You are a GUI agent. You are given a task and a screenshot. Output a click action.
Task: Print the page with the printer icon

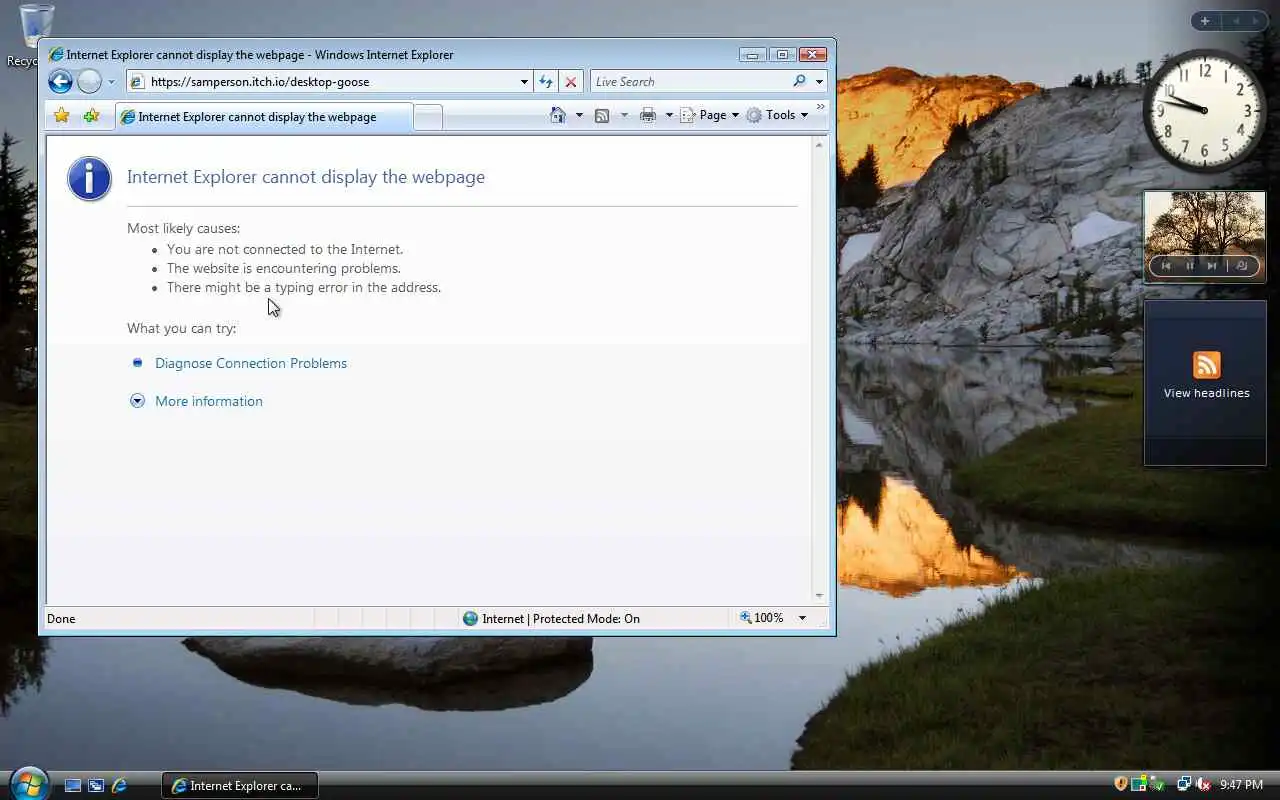point(648,115)
